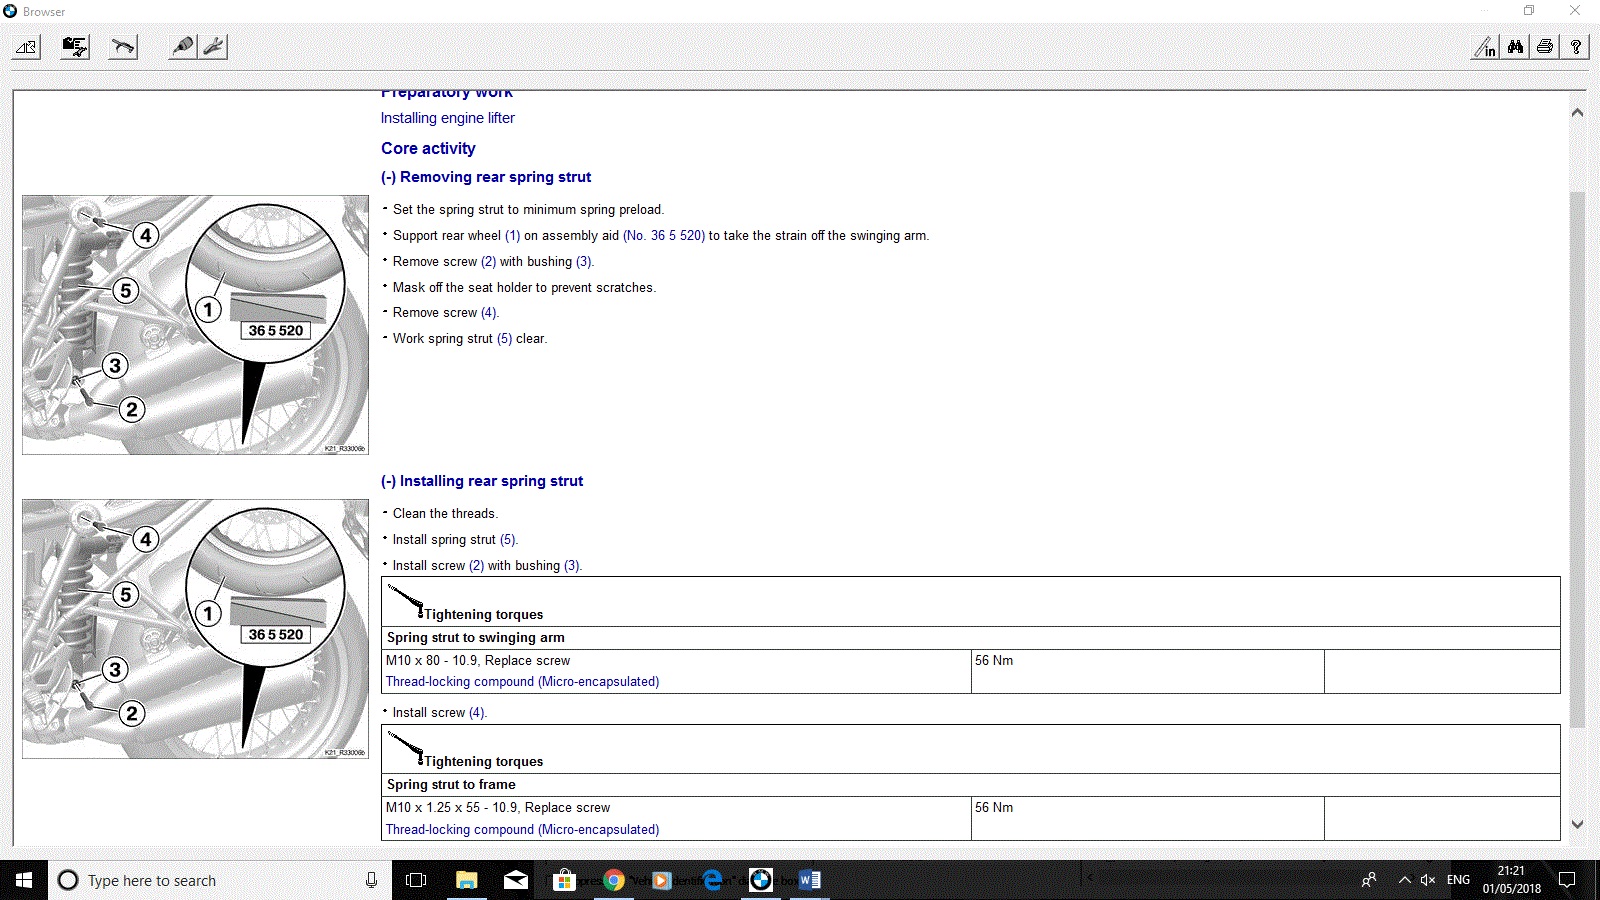
Task: Click the 'Install spring strut (5).' step
Action: [455, 540]
